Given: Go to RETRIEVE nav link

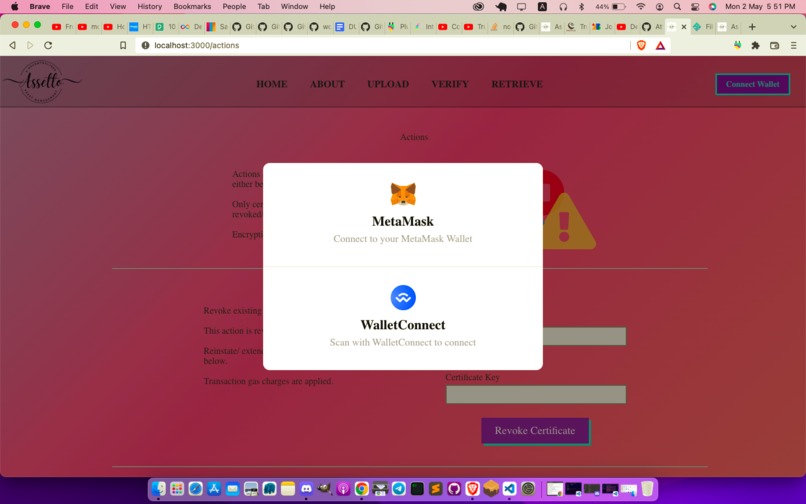Looking at the screenshot, I should click(517, 84).
